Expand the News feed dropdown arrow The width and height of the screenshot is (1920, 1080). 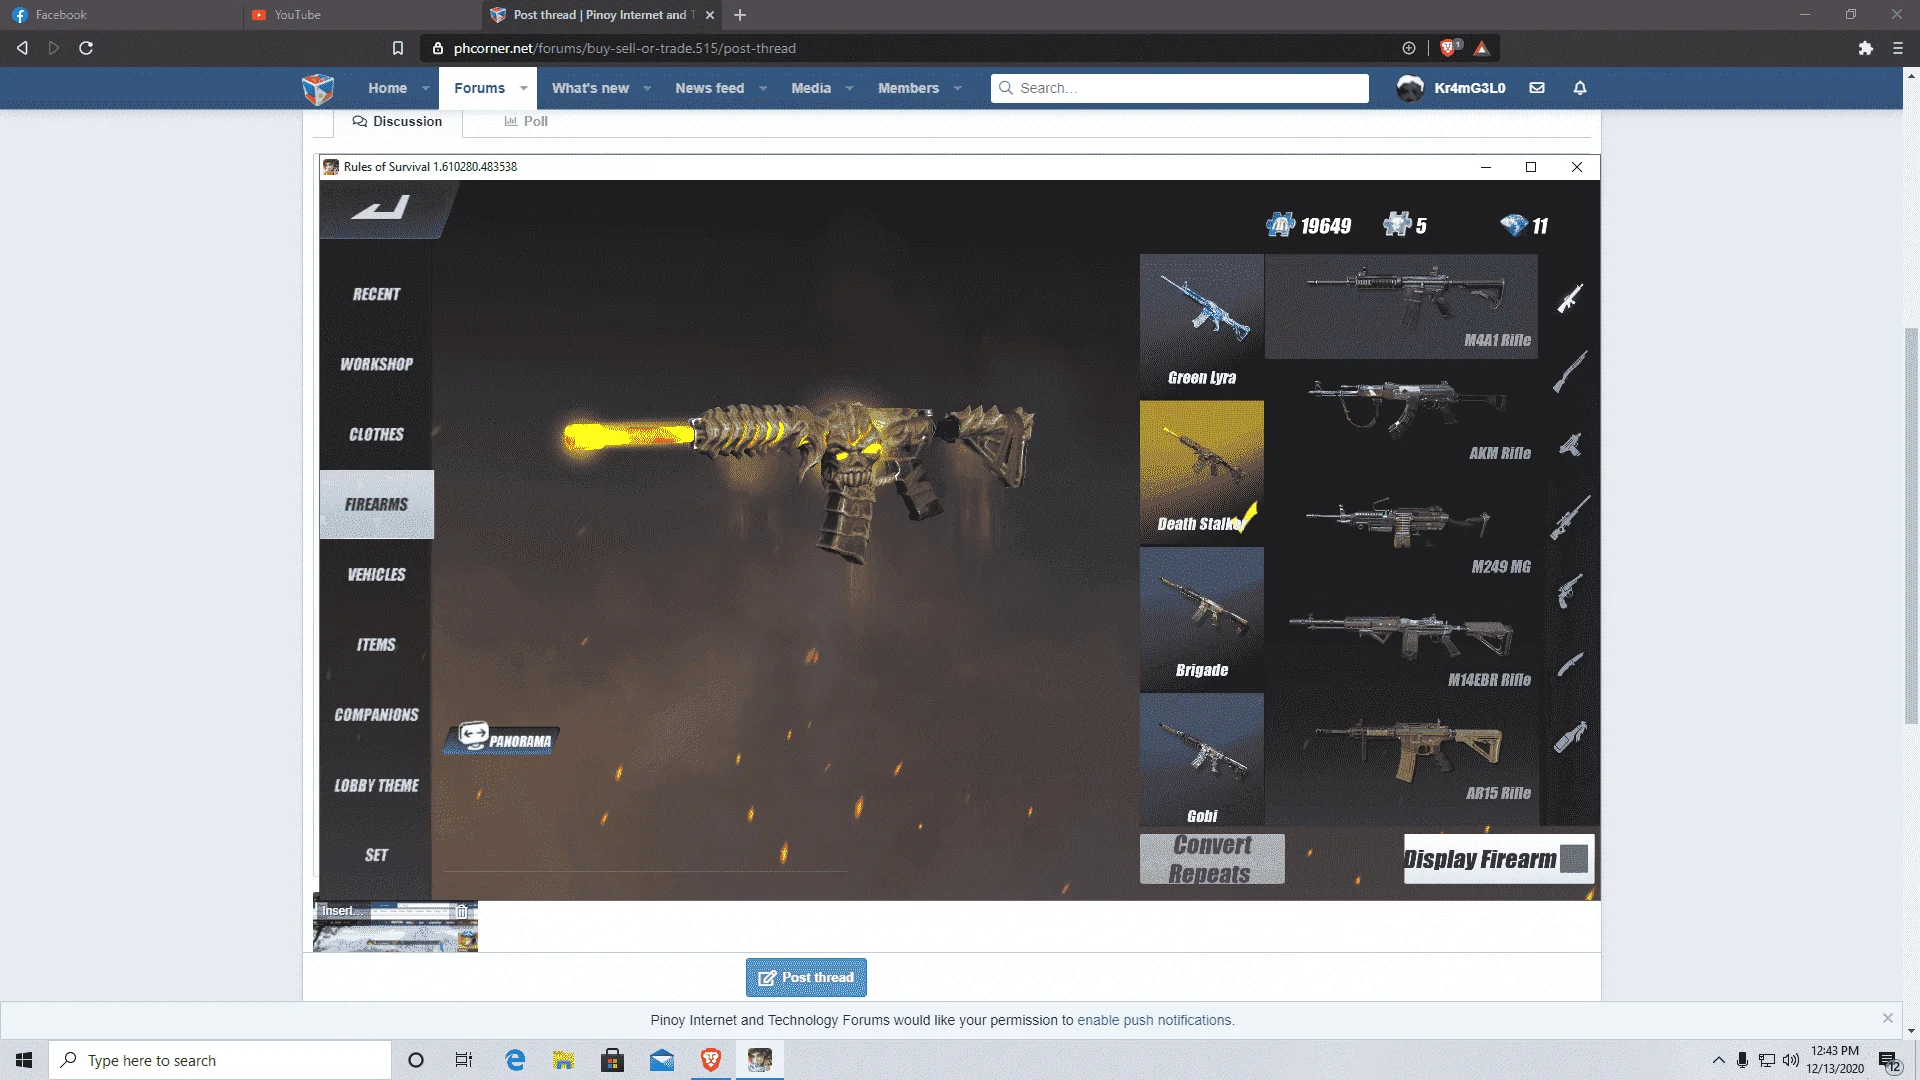pos(763,89)
